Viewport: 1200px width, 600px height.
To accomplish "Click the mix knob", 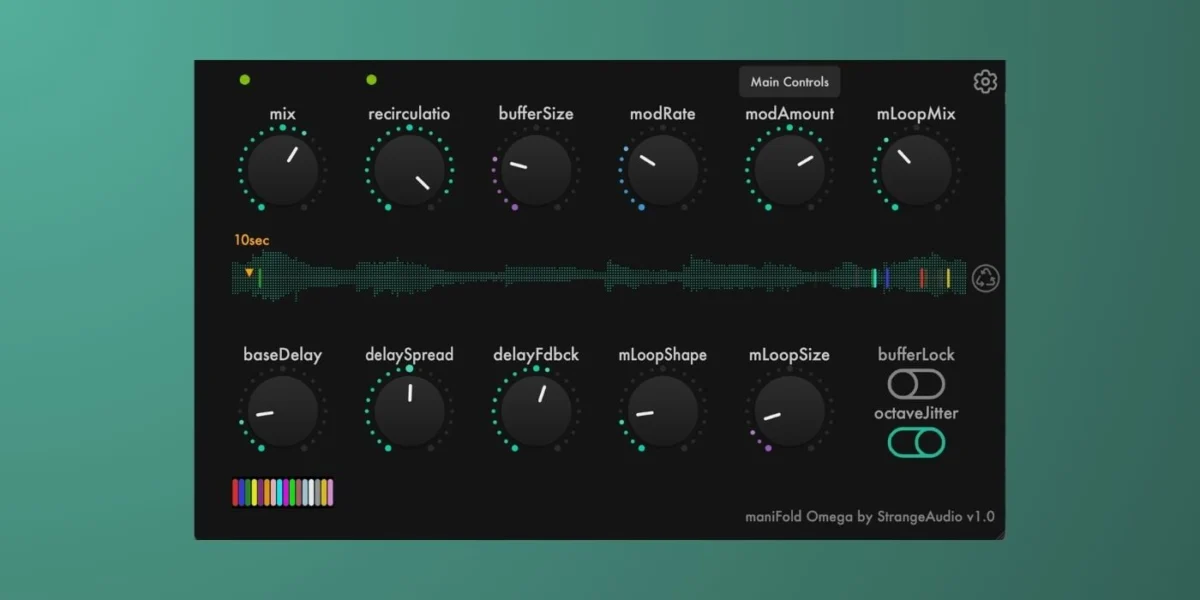I will click(282, 170).
